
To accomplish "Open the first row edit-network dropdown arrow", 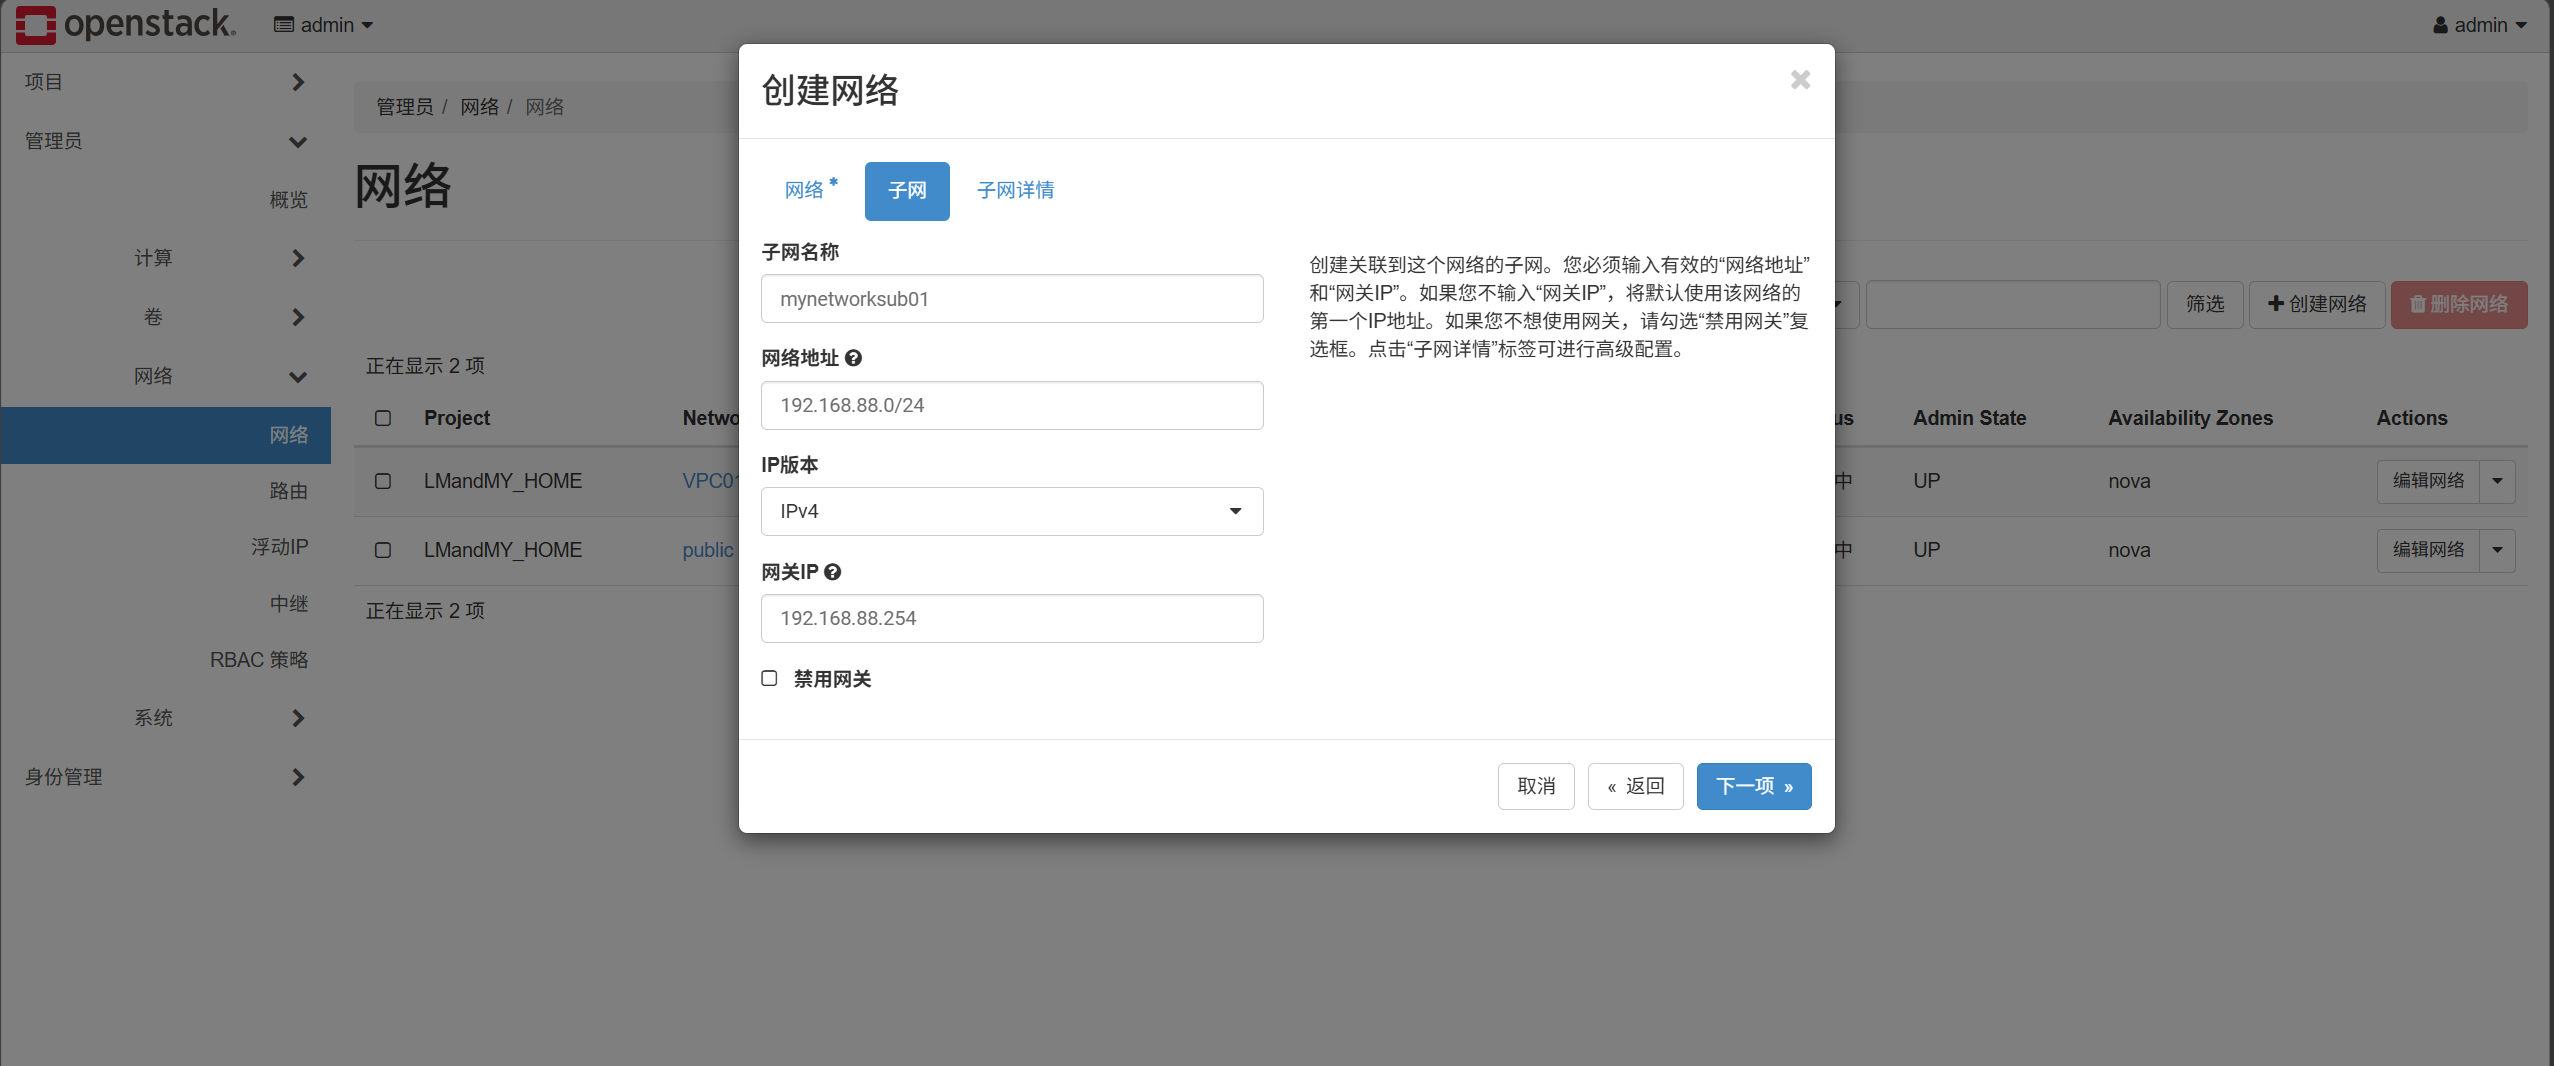I will tap(2497, 481).
